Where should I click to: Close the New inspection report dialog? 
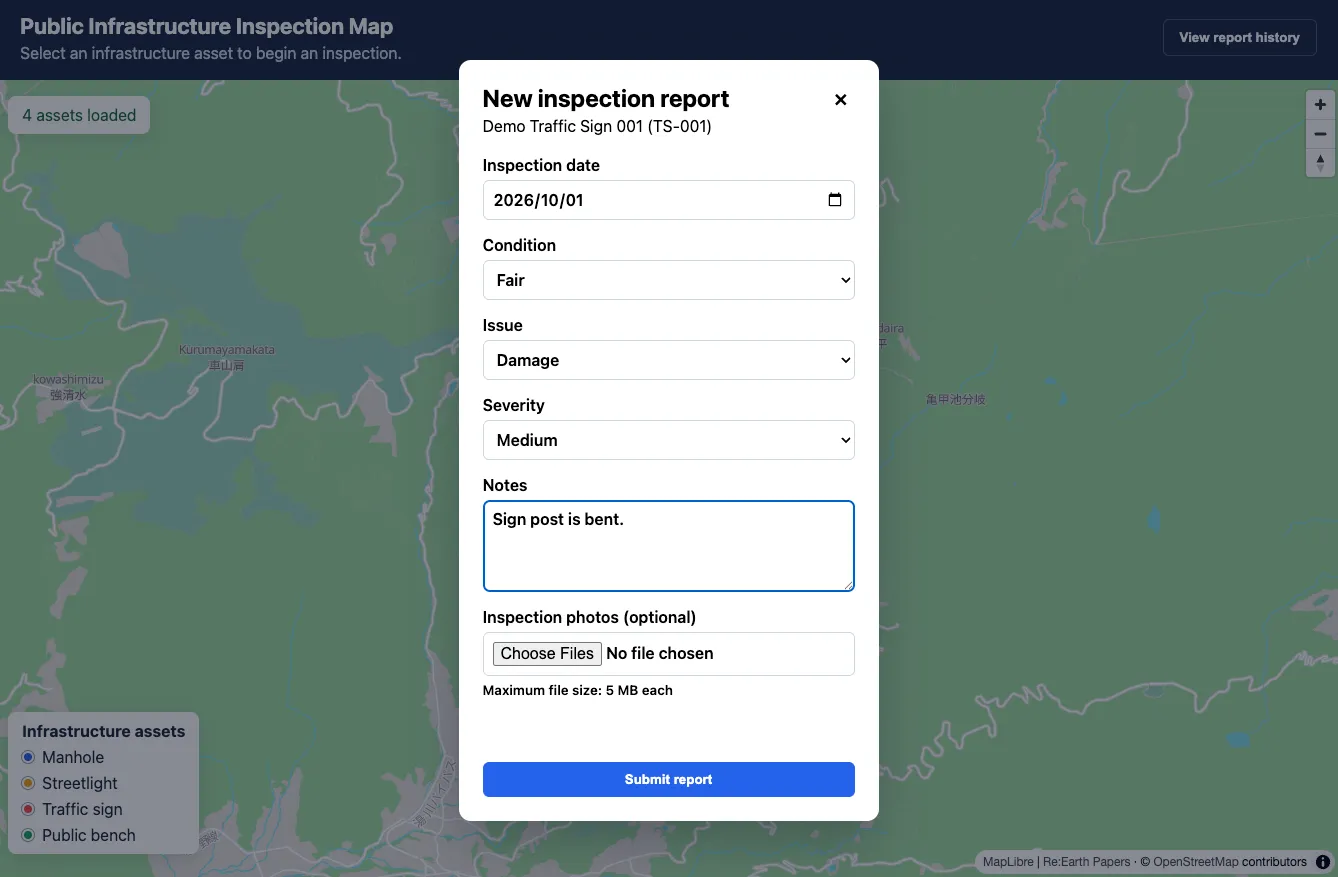(x=840, y=99)
